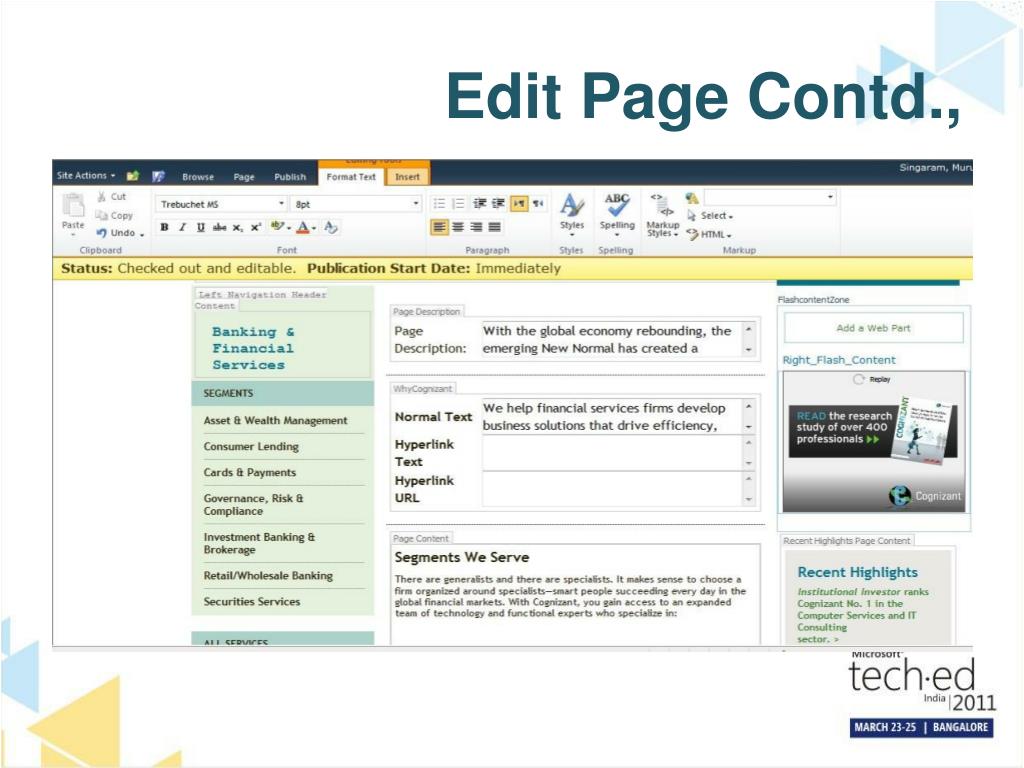1024x768 pixels.
Task: Select the Format Text tab
Action: click(x=351, y=176)
